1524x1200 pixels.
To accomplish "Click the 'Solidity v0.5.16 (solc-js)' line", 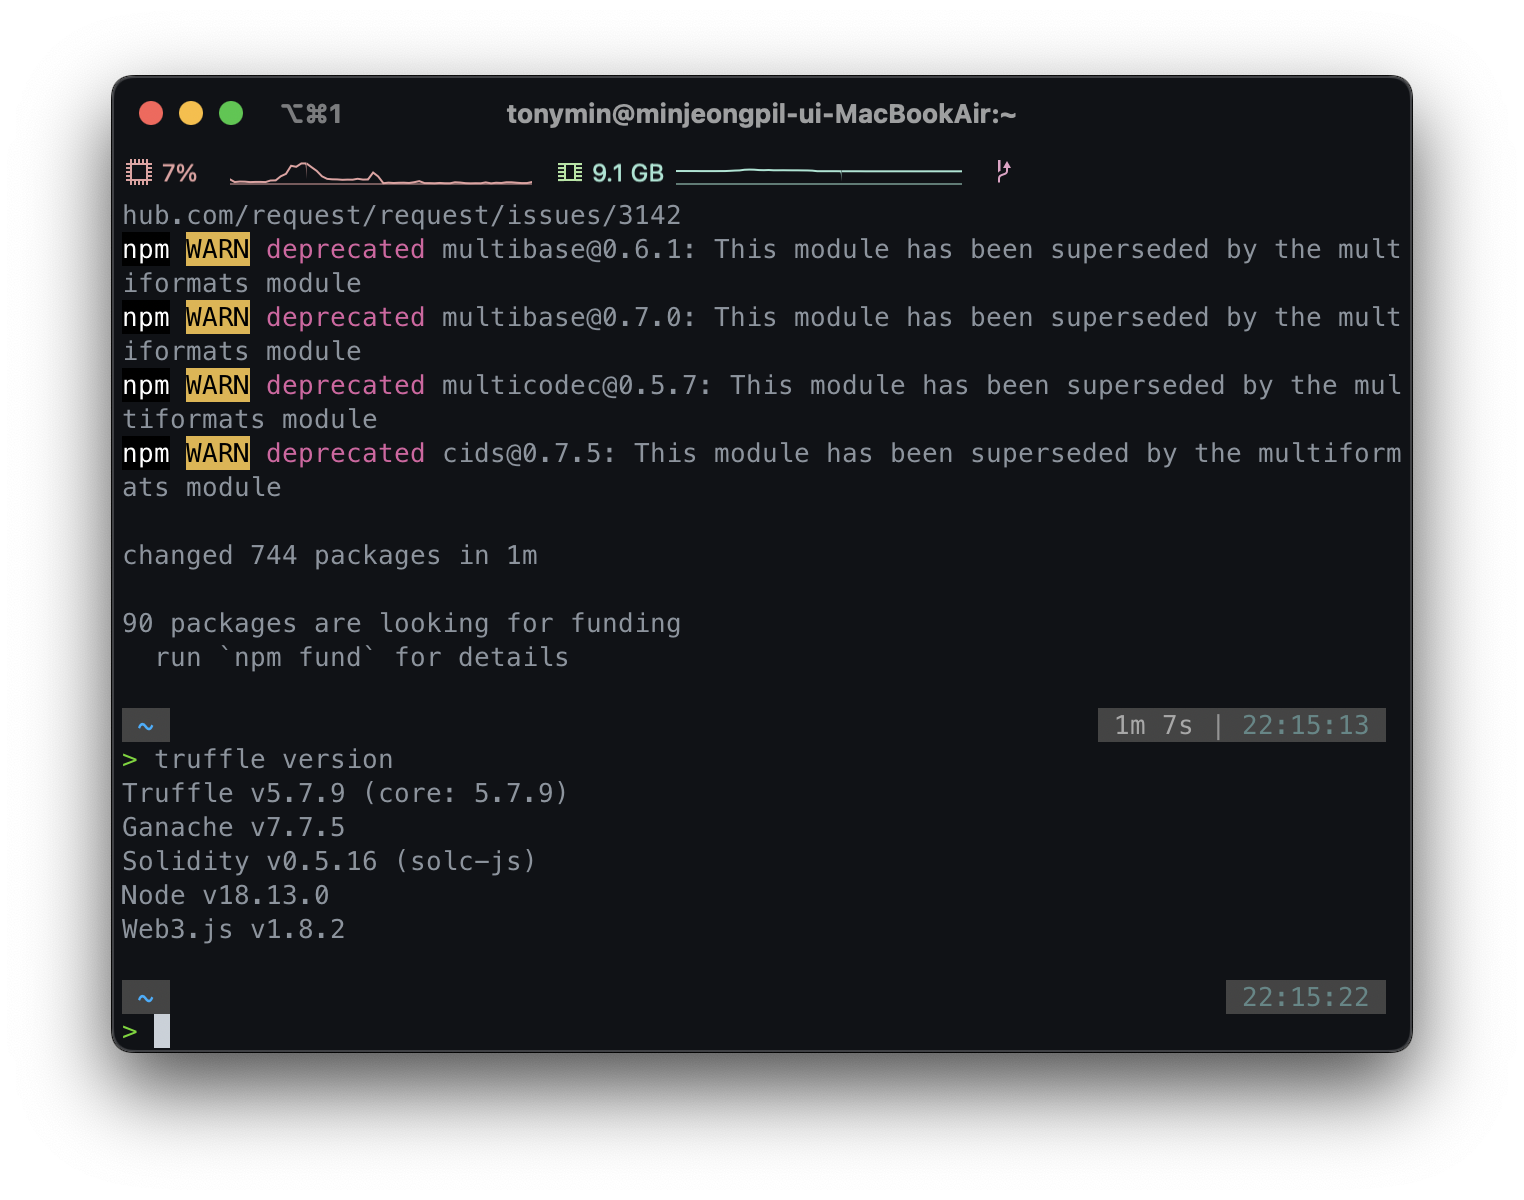I will (x=329, y=861).
